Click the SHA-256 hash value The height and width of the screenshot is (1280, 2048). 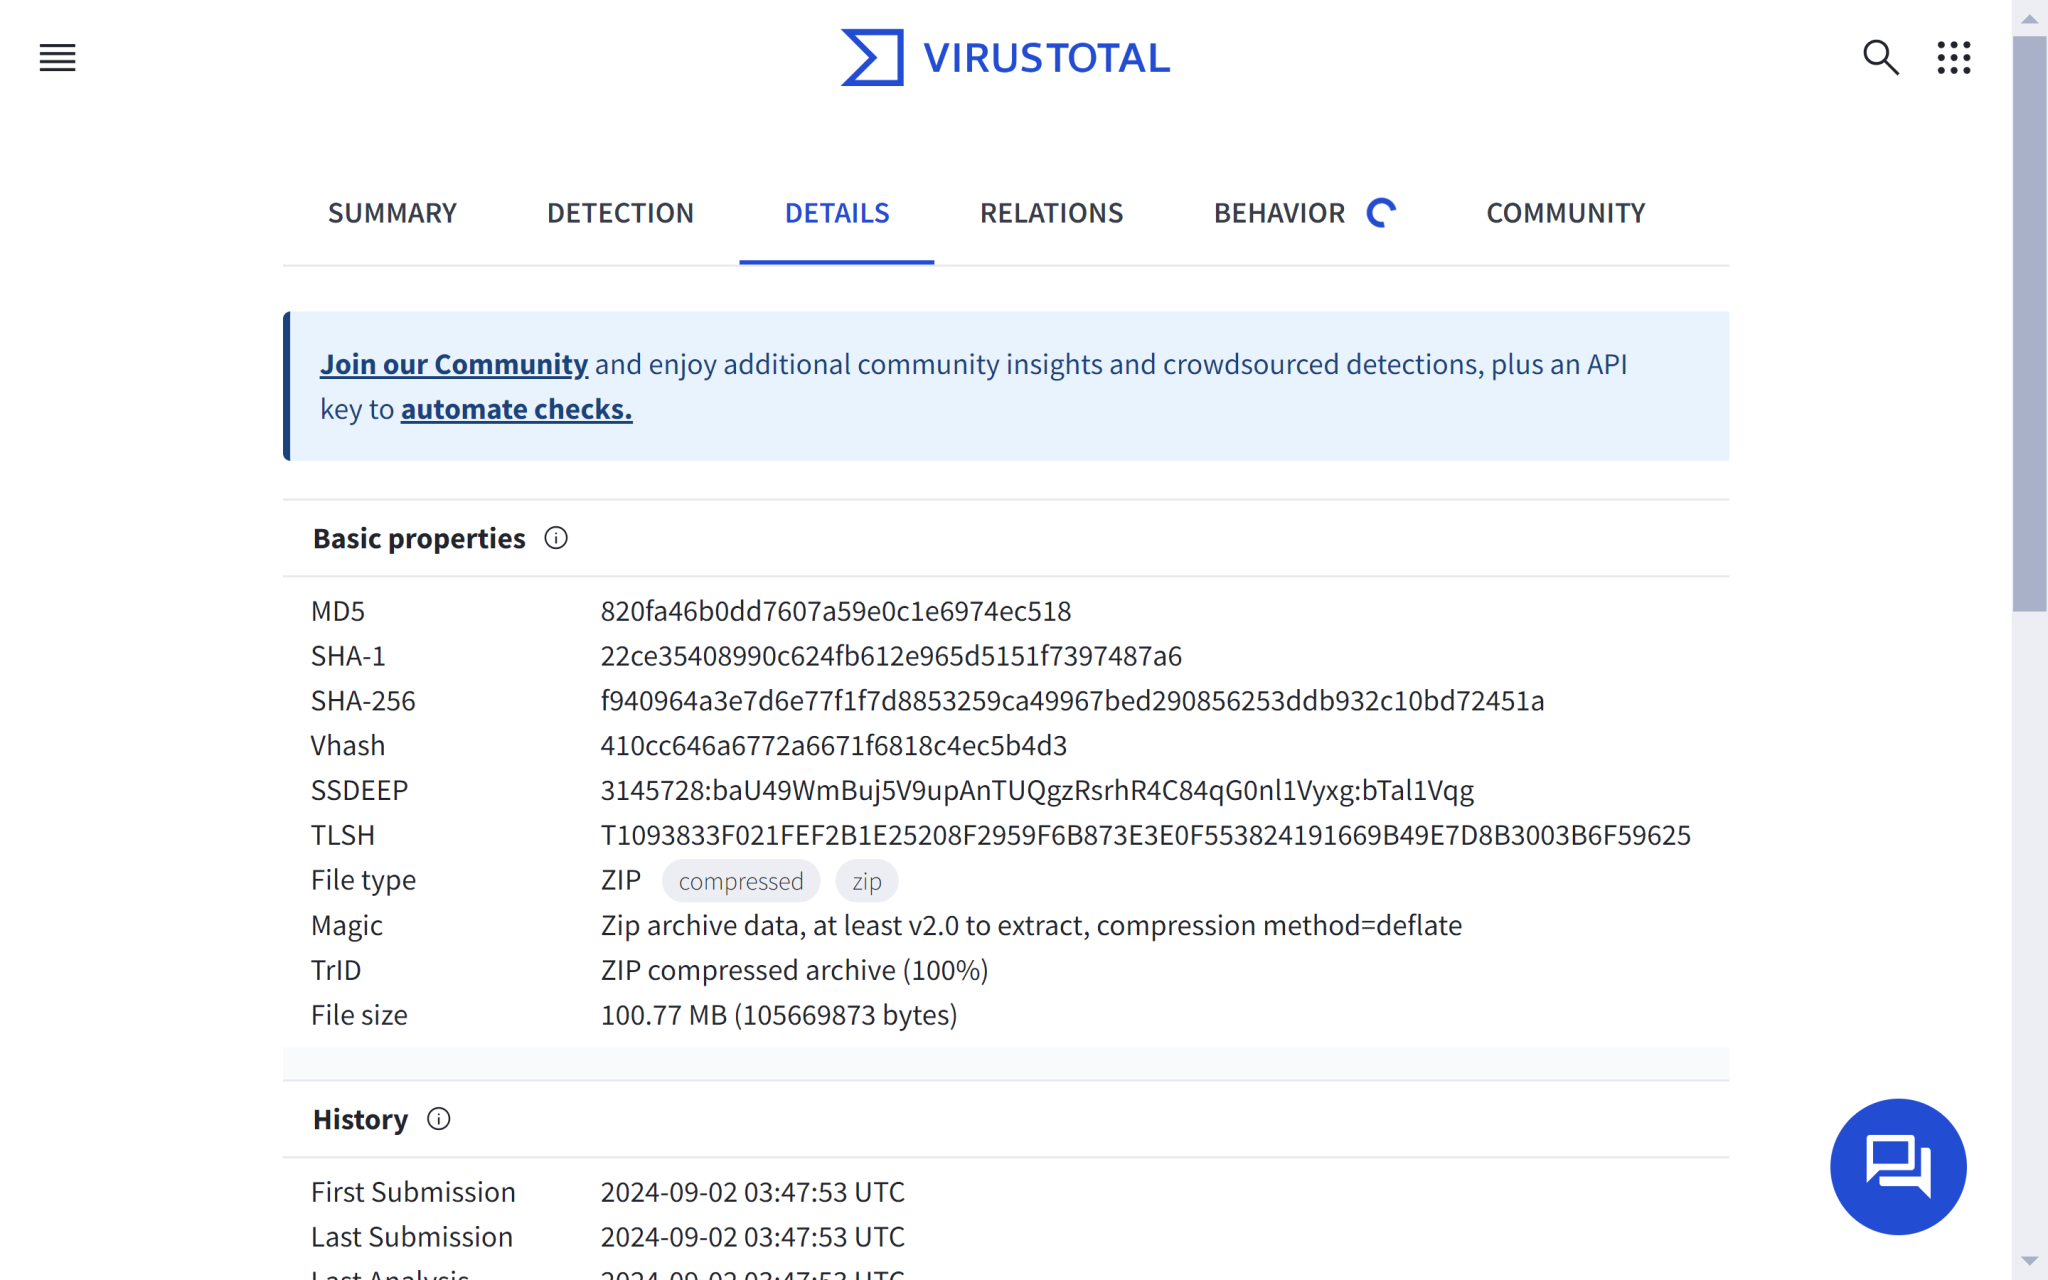point(1071,700)
